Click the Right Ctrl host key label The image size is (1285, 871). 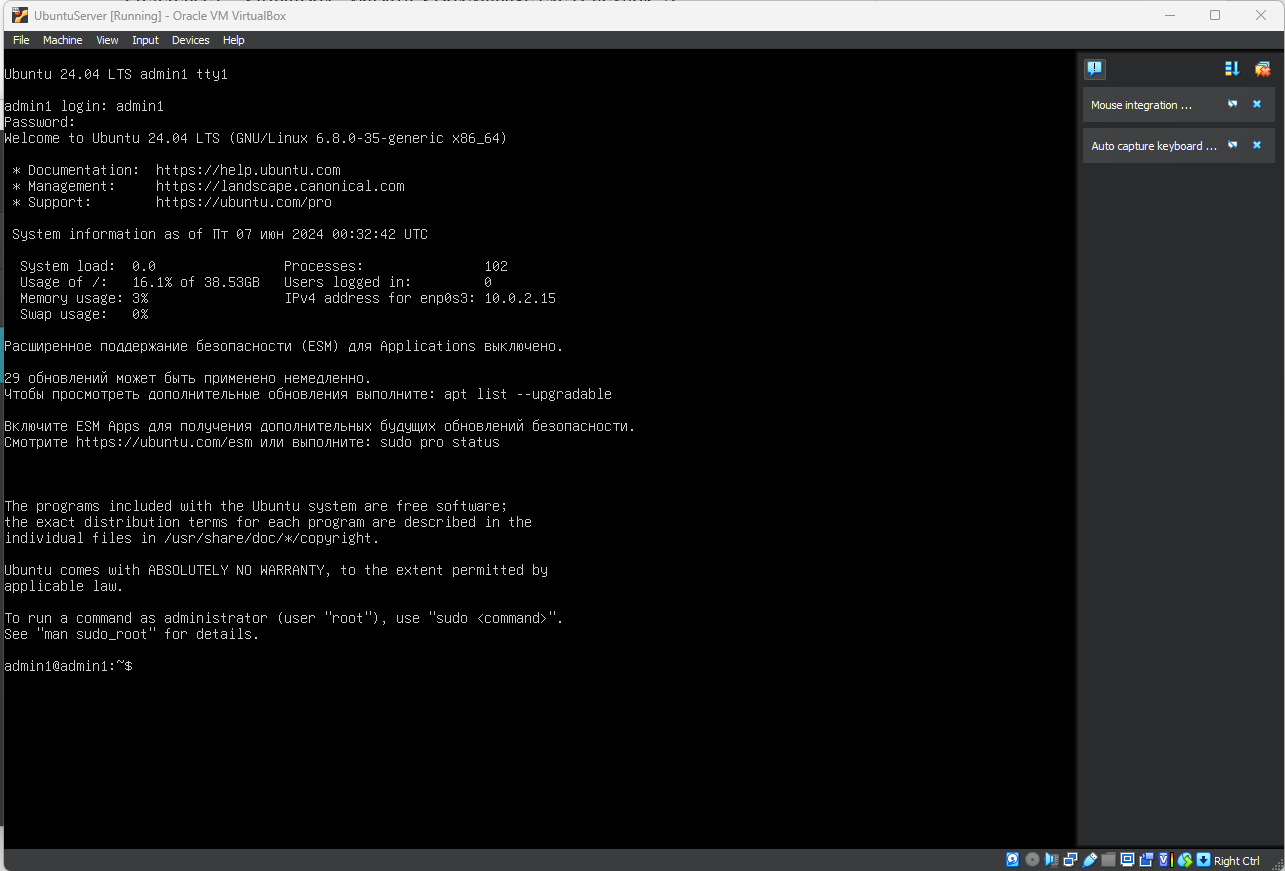coord(1237,861)
